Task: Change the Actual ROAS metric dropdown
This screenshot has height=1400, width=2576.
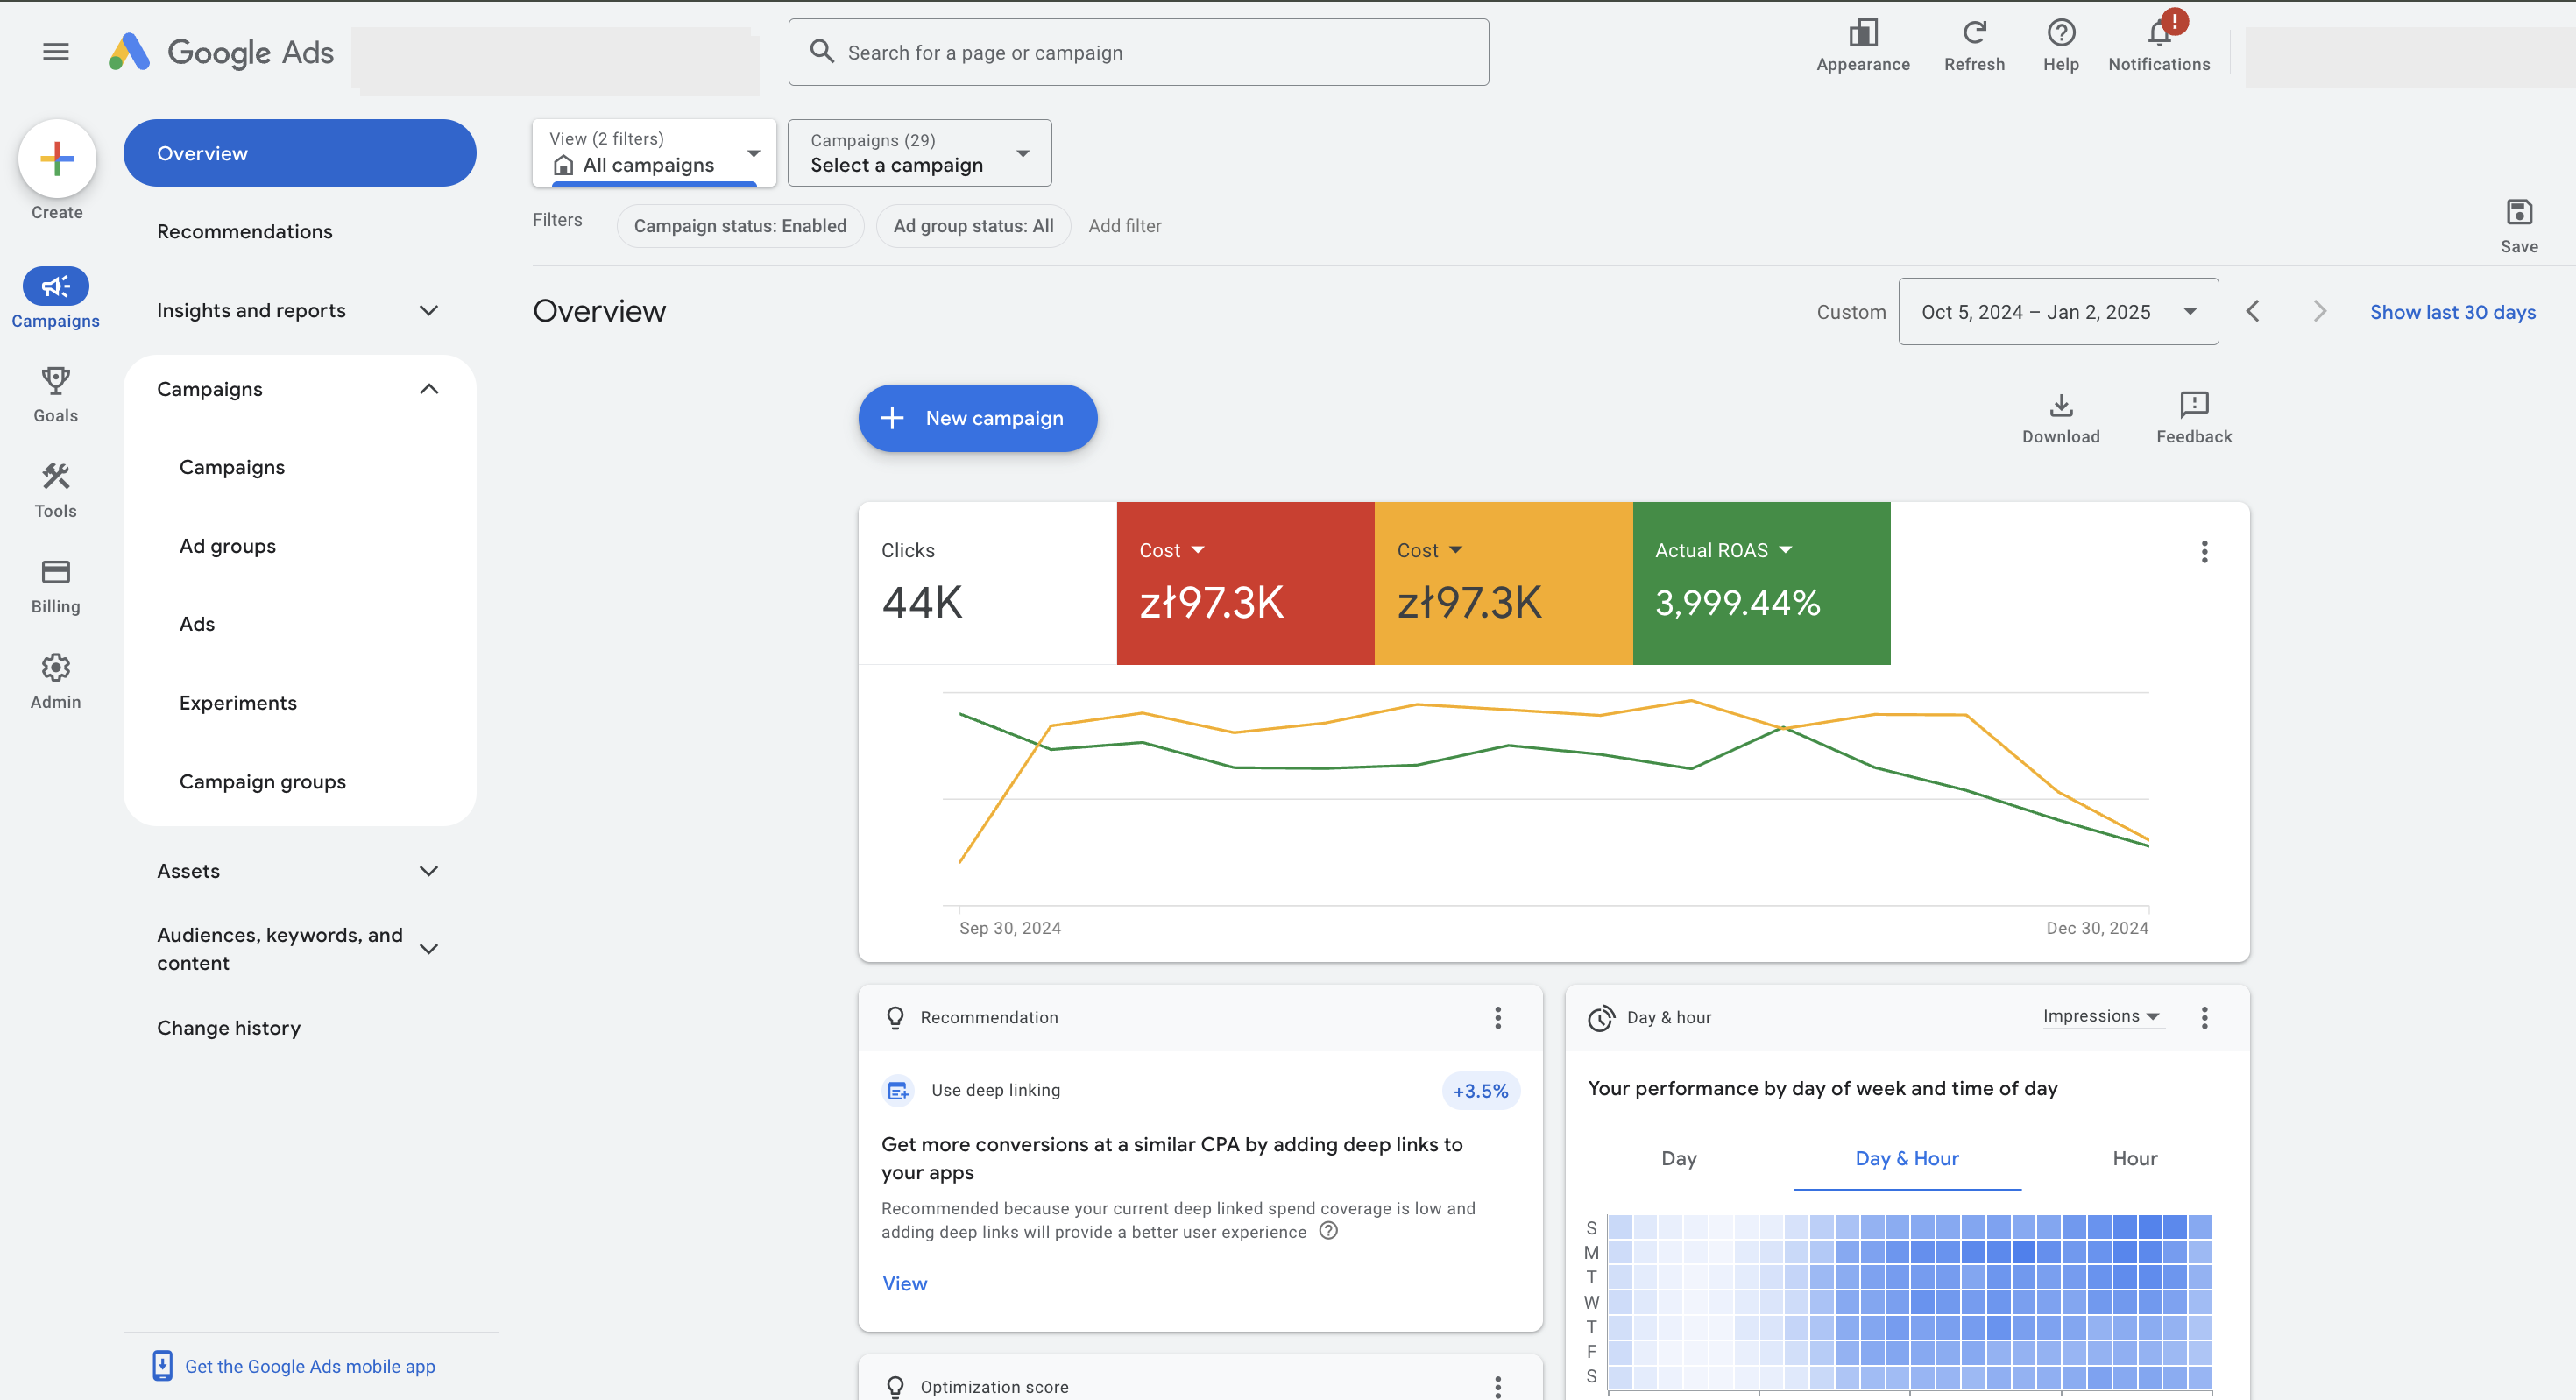Action: coord(1723,551)
